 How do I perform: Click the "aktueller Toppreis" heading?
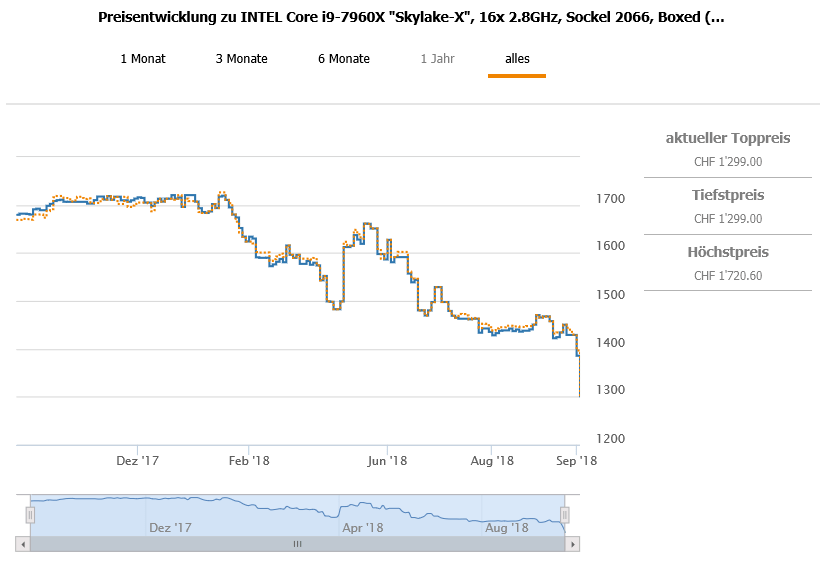point(728,138)
